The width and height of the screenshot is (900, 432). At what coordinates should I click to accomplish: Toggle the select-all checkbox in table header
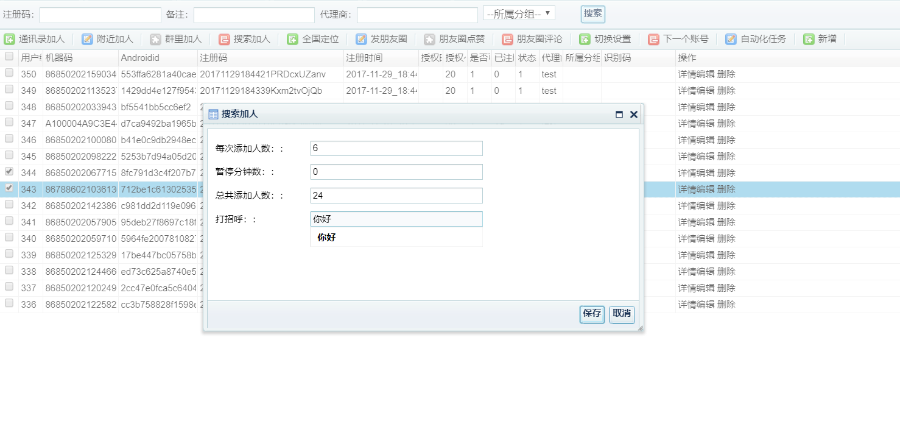click(x=9, y=57)
